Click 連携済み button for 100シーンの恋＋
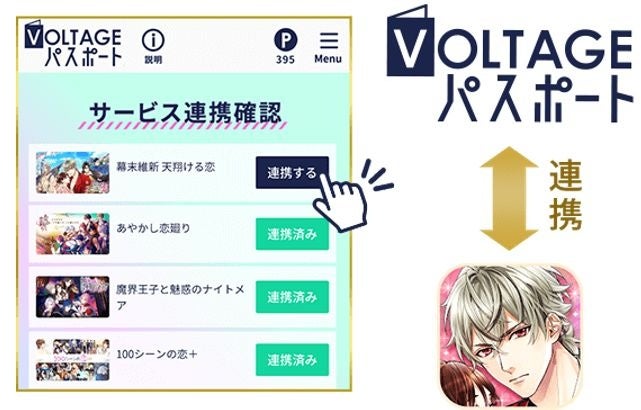The image size is (641, 410). click(x=292, y=360)
